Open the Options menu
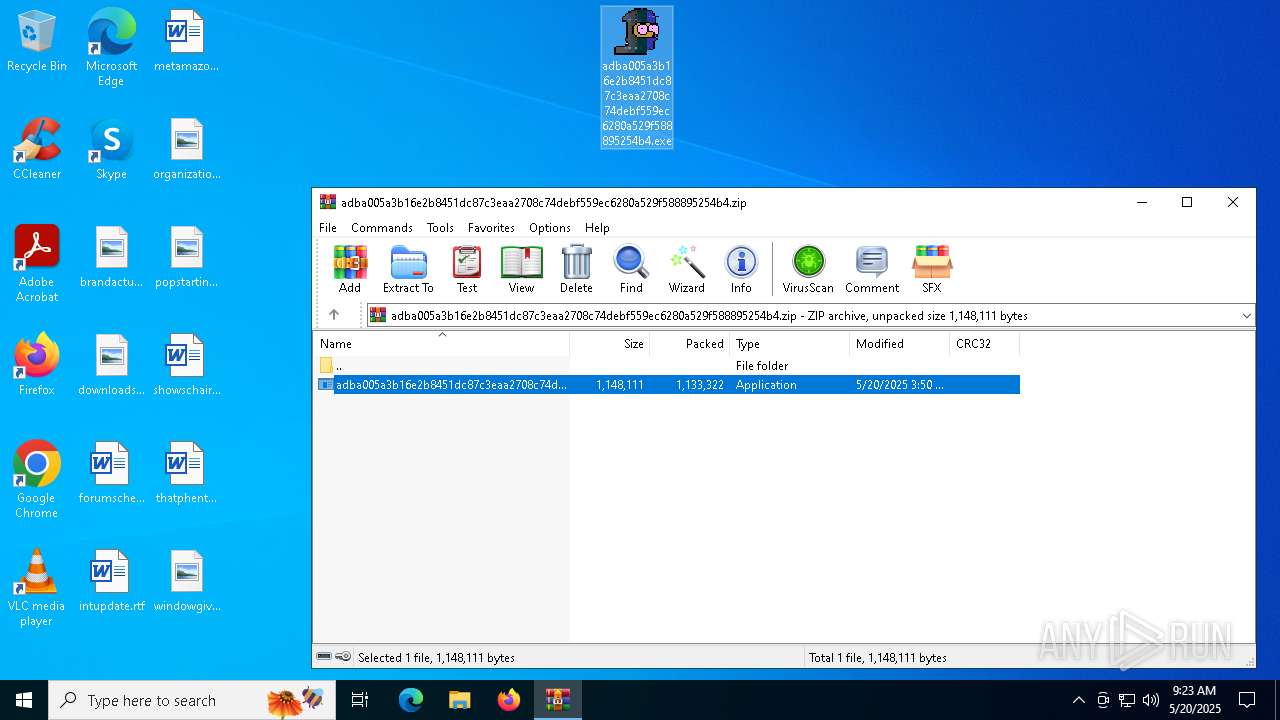1280x720 pixels. click(x=550, y=228)
